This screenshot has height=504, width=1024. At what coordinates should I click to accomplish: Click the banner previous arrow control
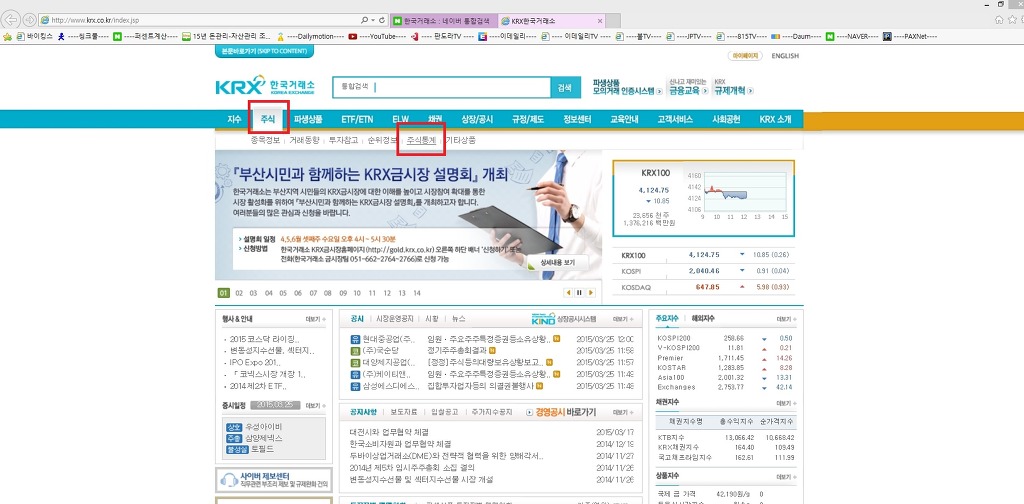point(568,293)
